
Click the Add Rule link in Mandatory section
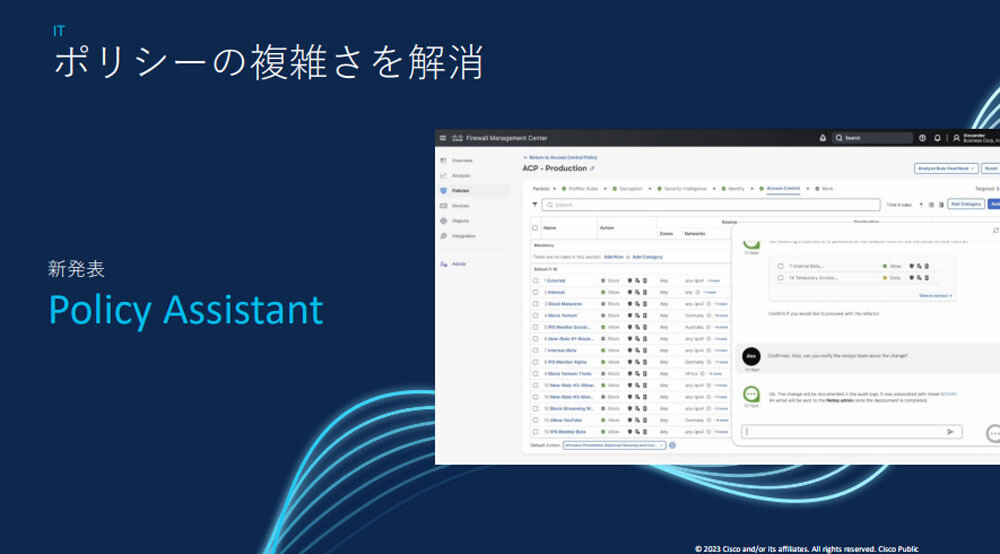click(x=614, y=257)
